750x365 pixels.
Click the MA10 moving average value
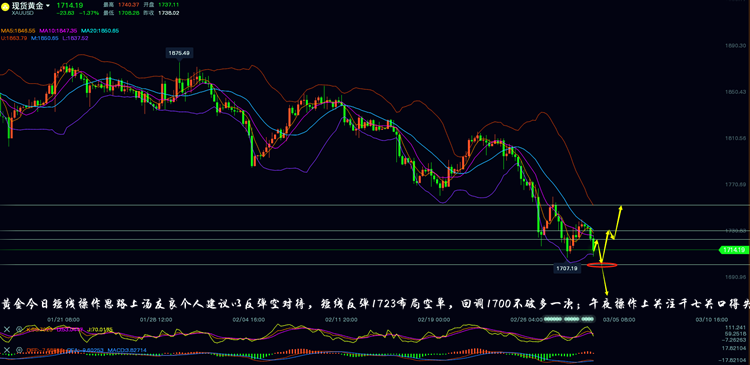click(x=58, y=31)
